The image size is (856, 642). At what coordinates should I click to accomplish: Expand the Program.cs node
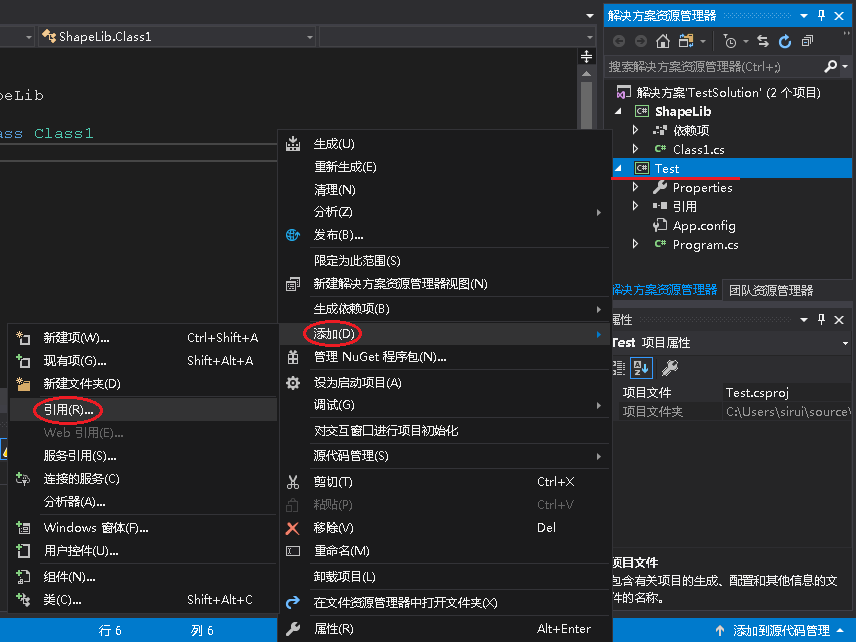635,244
